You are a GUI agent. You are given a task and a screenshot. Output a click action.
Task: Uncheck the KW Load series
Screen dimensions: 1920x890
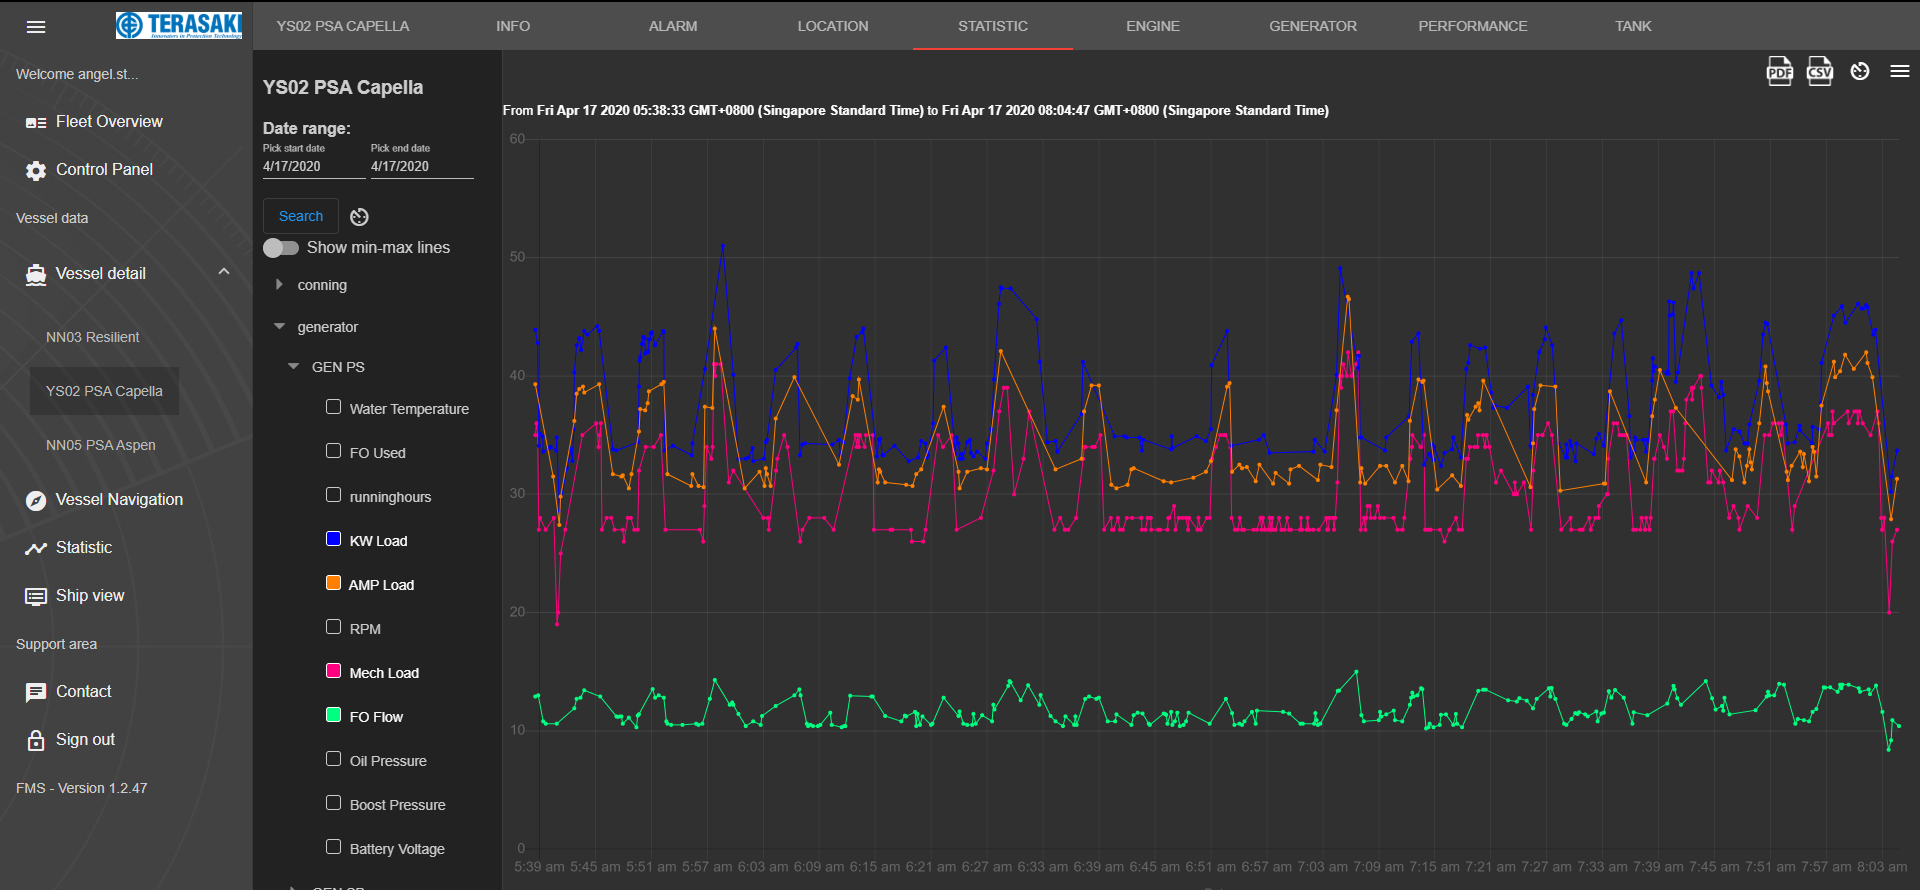click(x=334, y=539)
